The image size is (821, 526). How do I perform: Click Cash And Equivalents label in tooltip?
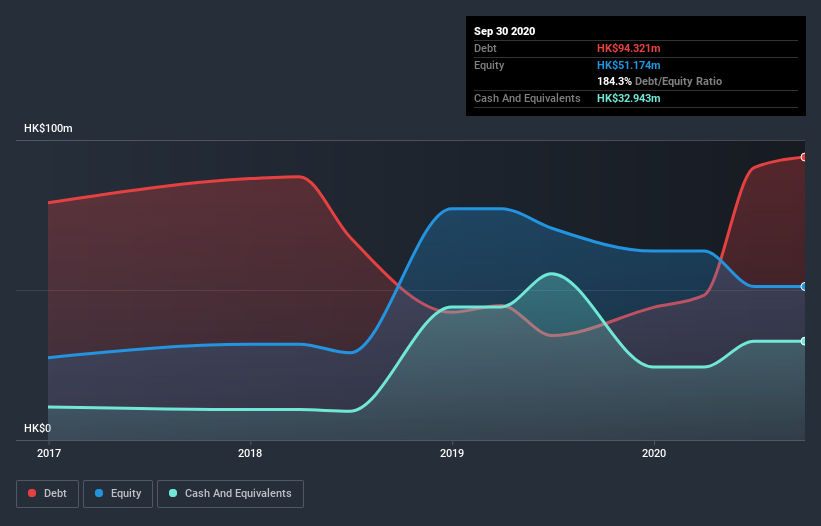point(527,98)
